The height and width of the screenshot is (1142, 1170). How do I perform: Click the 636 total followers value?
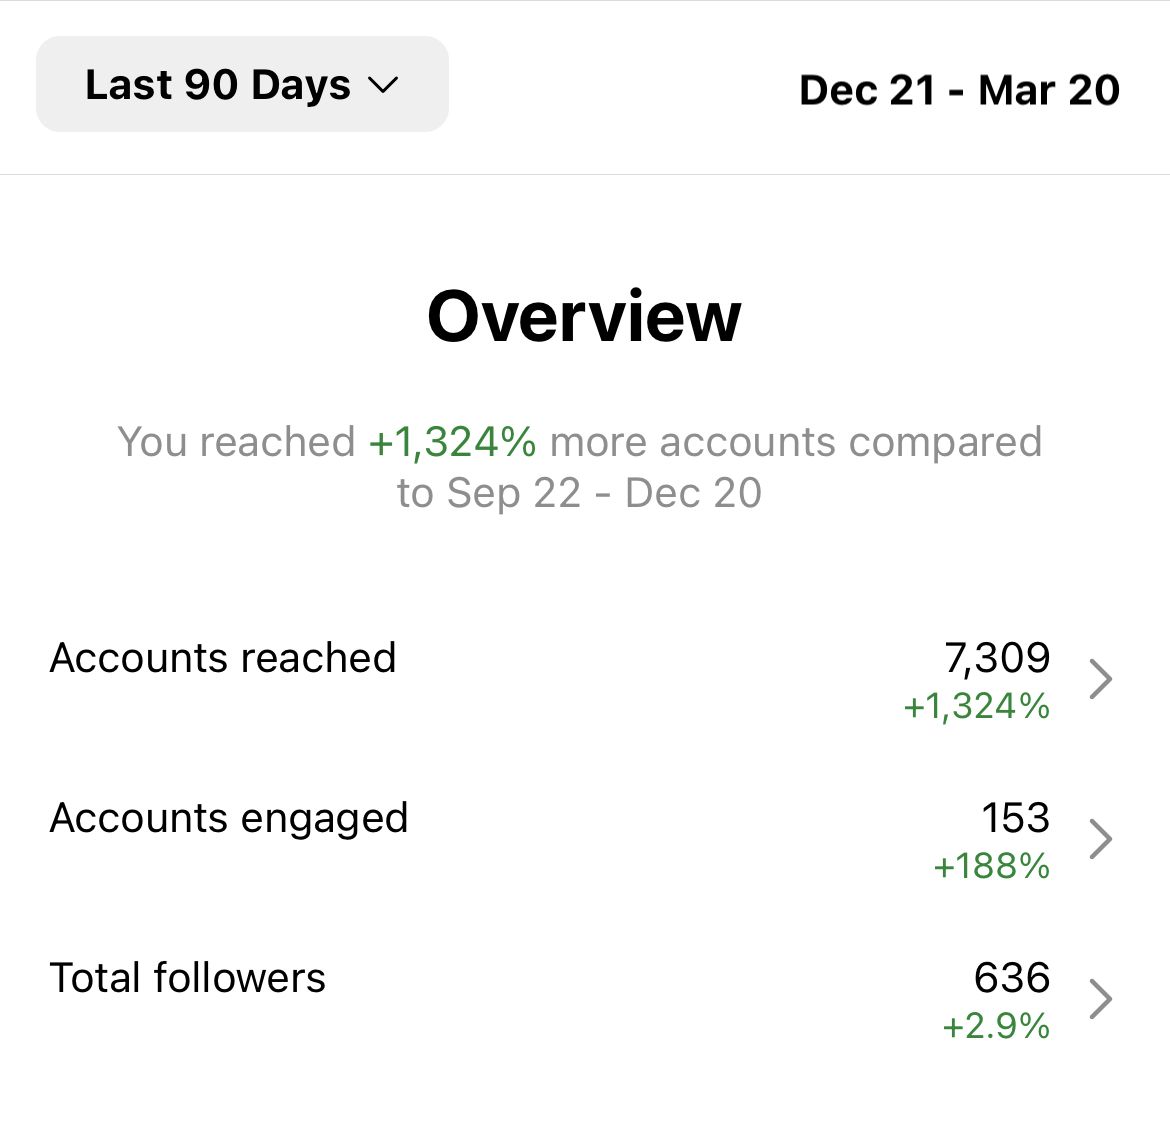pyautogui.click(x=1011, y=978)
